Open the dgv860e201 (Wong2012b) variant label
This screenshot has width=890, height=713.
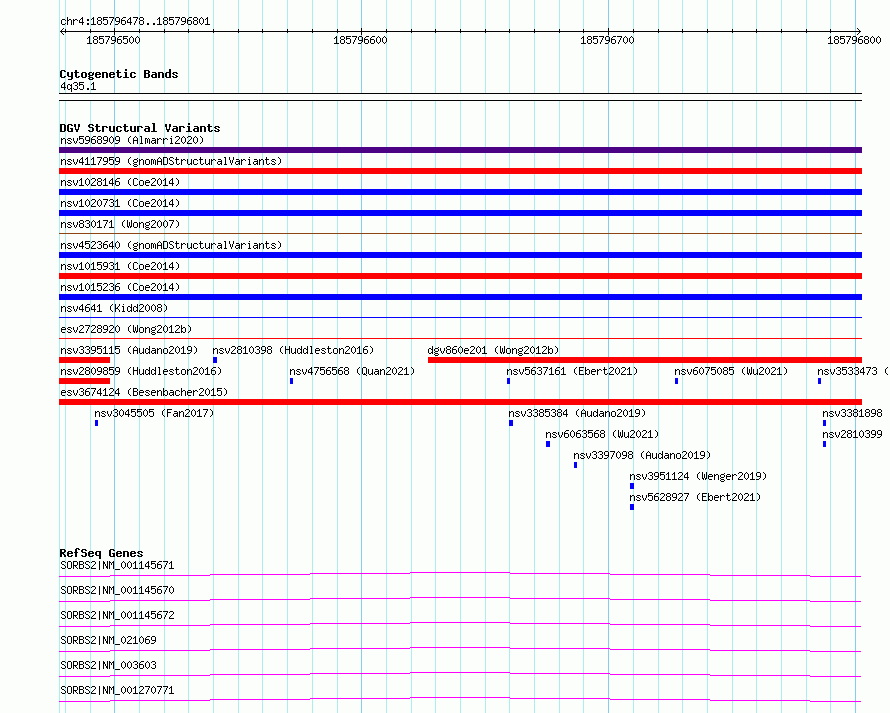[x=493, y=350]
